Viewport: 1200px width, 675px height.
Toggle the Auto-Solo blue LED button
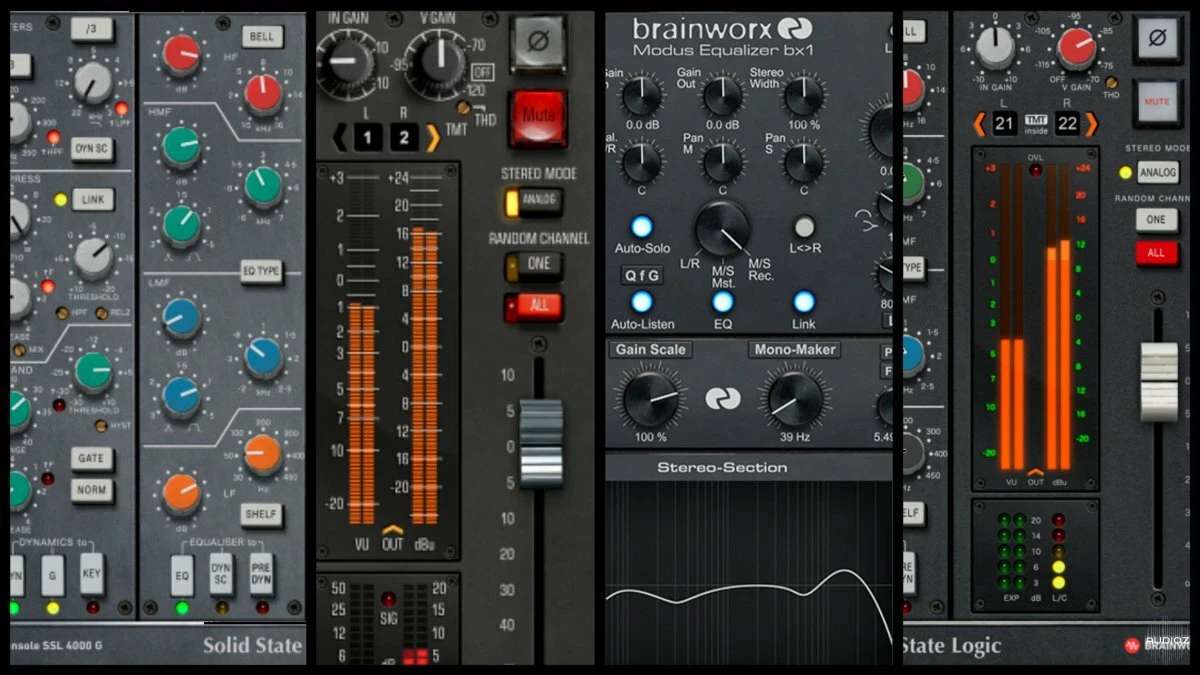tap(642, 226)
